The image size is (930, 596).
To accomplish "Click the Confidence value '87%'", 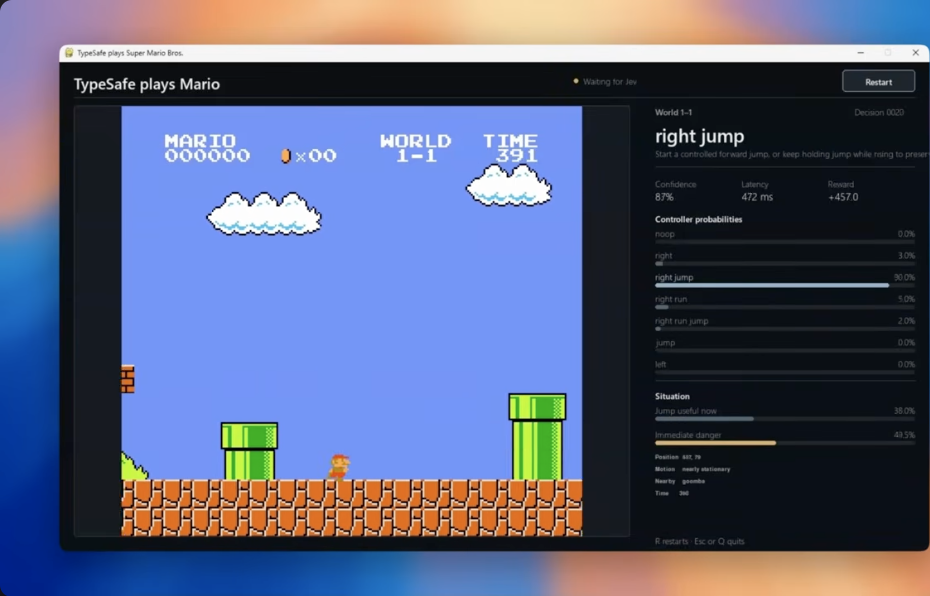I will point(664,197).
